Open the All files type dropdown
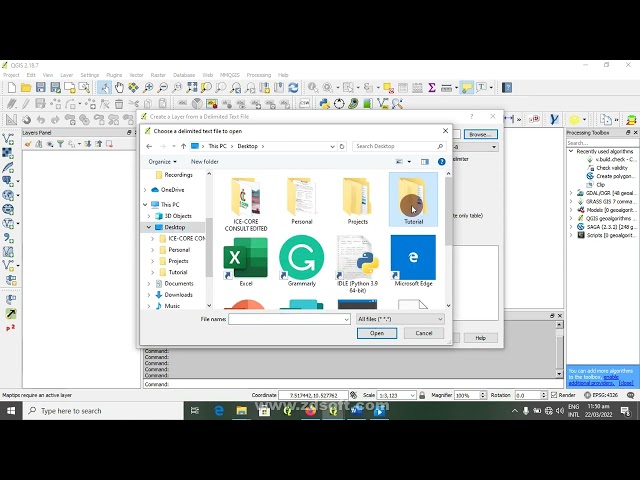This screenshot has height=480, width=640. pyautogui.click(x=400, y=319)
